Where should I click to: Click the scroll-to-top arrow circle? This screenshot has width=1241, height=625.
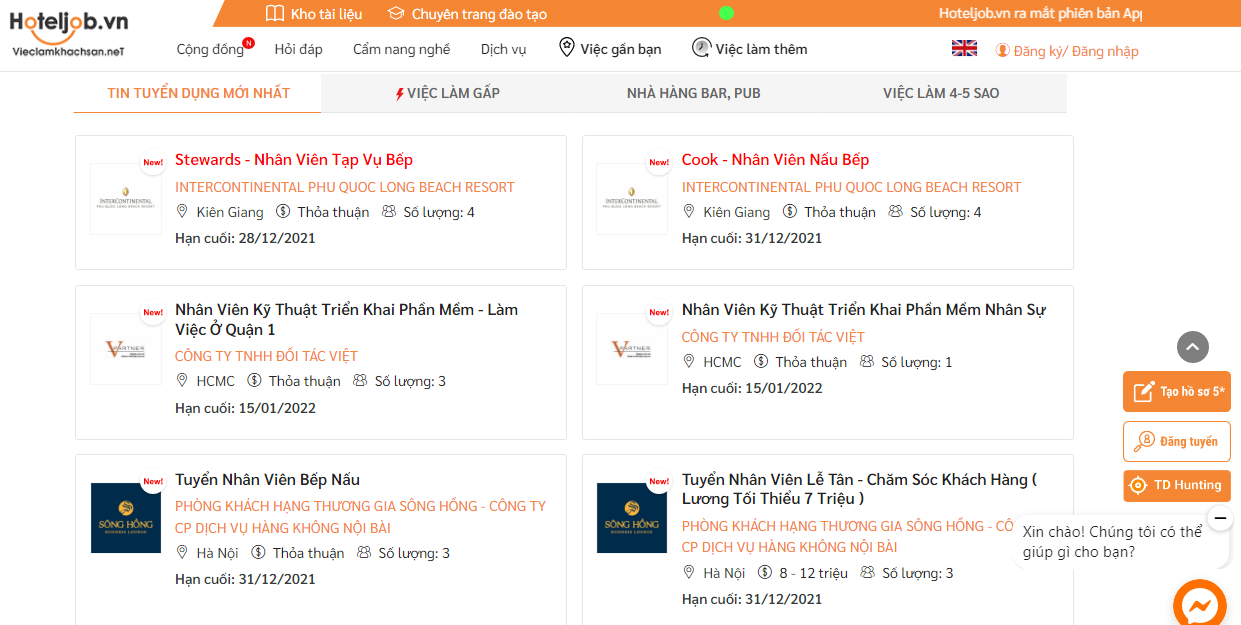1193,347
